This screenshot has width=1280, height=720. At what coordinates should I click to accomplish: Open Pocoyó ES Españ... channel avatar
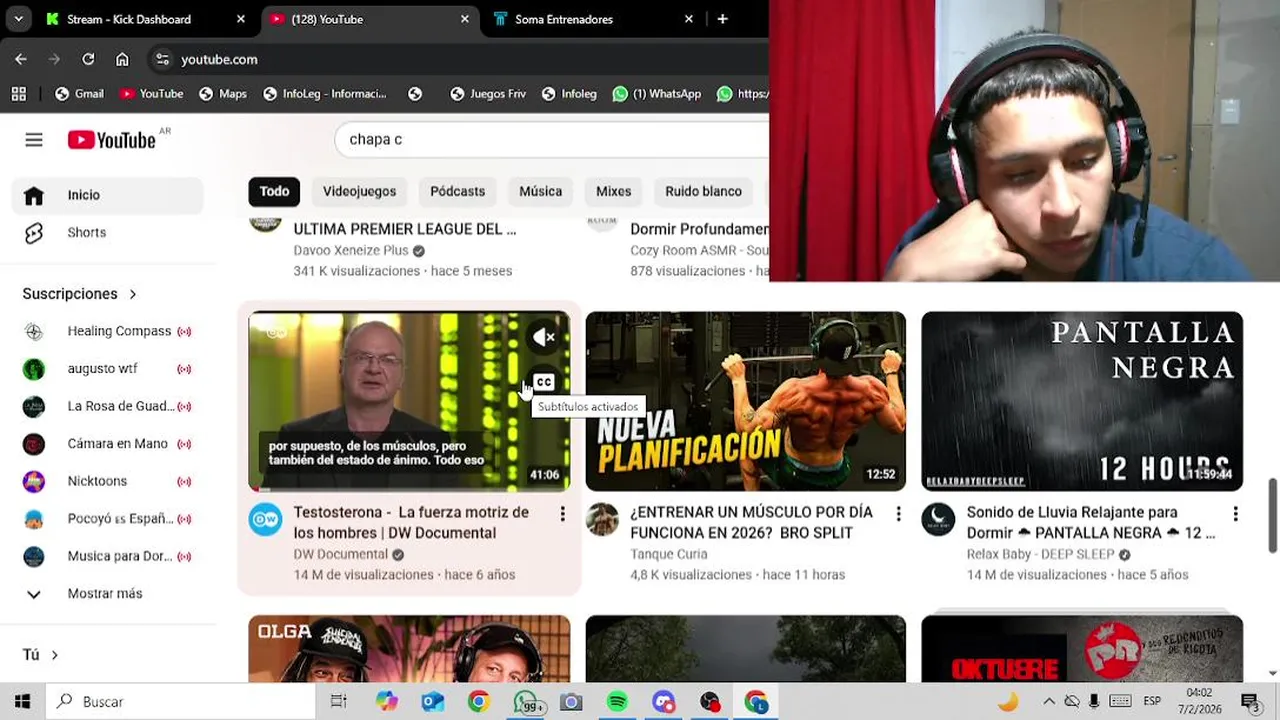click(34, 519)
